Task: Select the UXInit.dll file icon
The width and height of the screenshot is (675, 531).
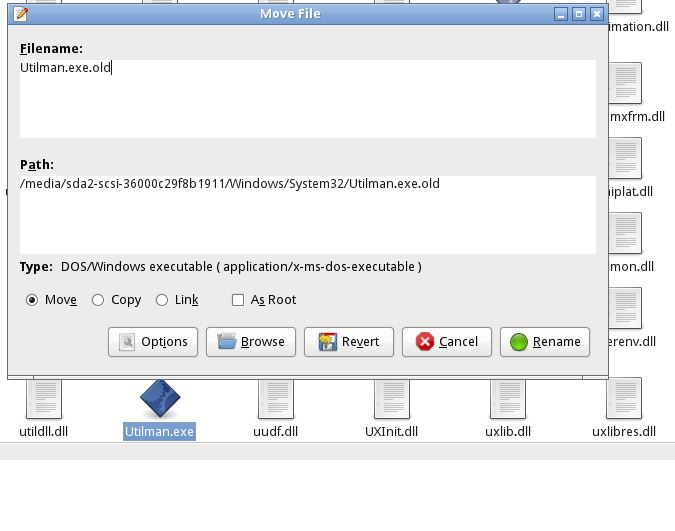Action: (x=392, y=399)
